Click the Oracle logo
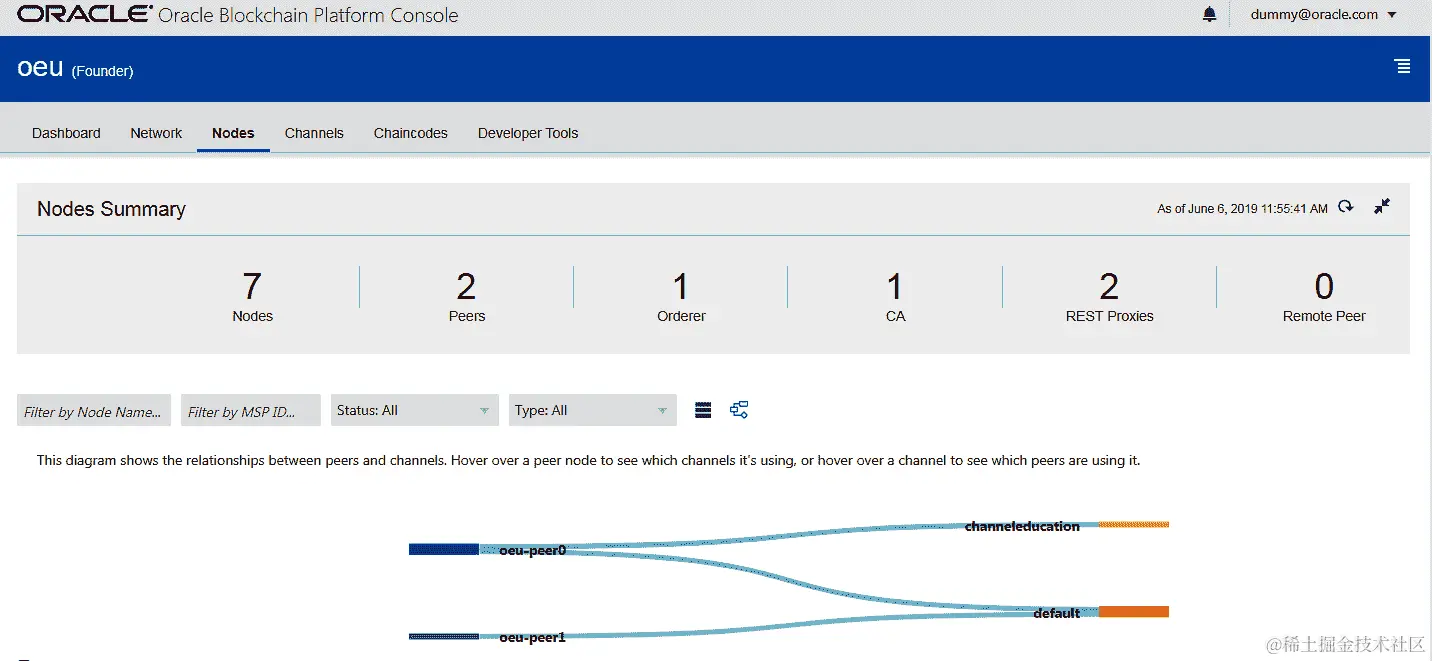The width and height of the screenshot is (1432, 661). point(85,14)
